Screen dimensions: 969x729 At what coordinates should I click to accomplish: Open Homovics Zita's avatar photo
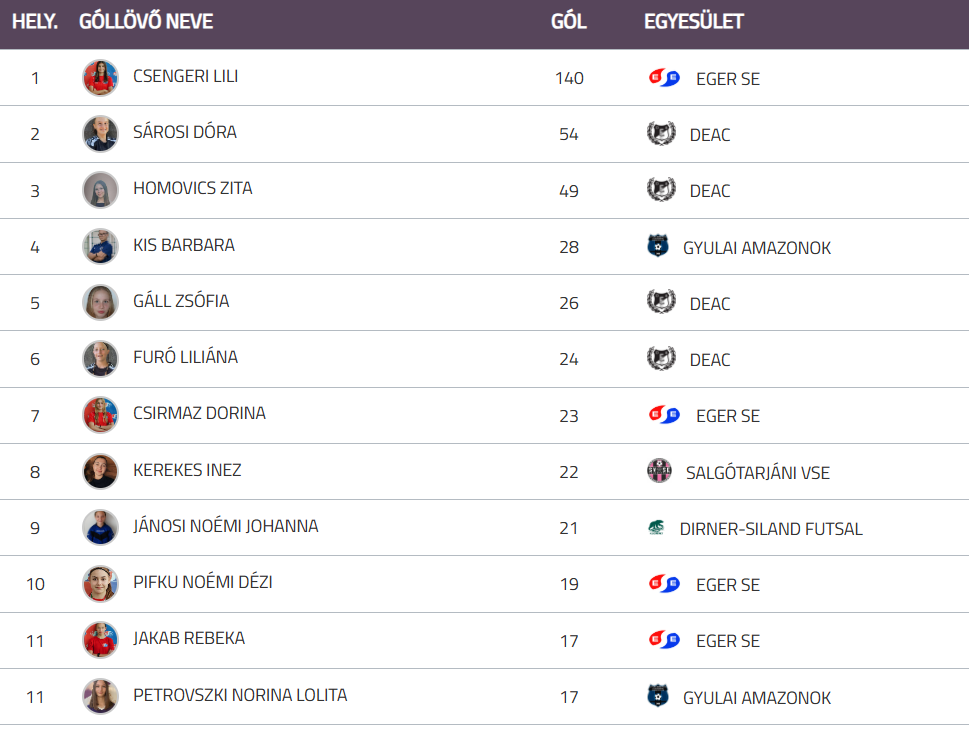click(x=100, y=190)
